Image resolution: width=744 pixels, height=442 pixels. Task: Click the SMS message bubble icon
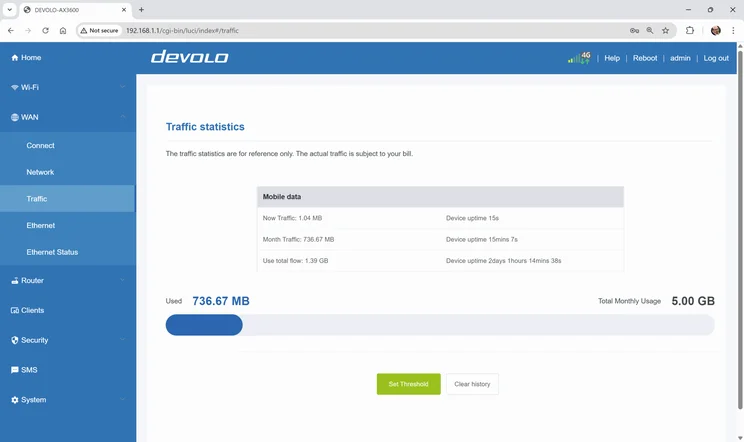pos(15,370)
